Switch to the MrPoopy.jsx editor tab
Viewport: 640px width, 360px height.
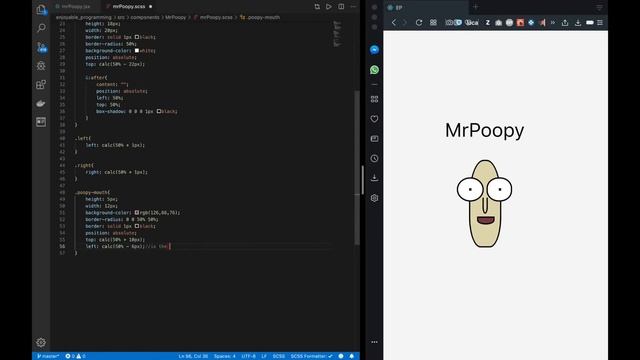(75, 7)
